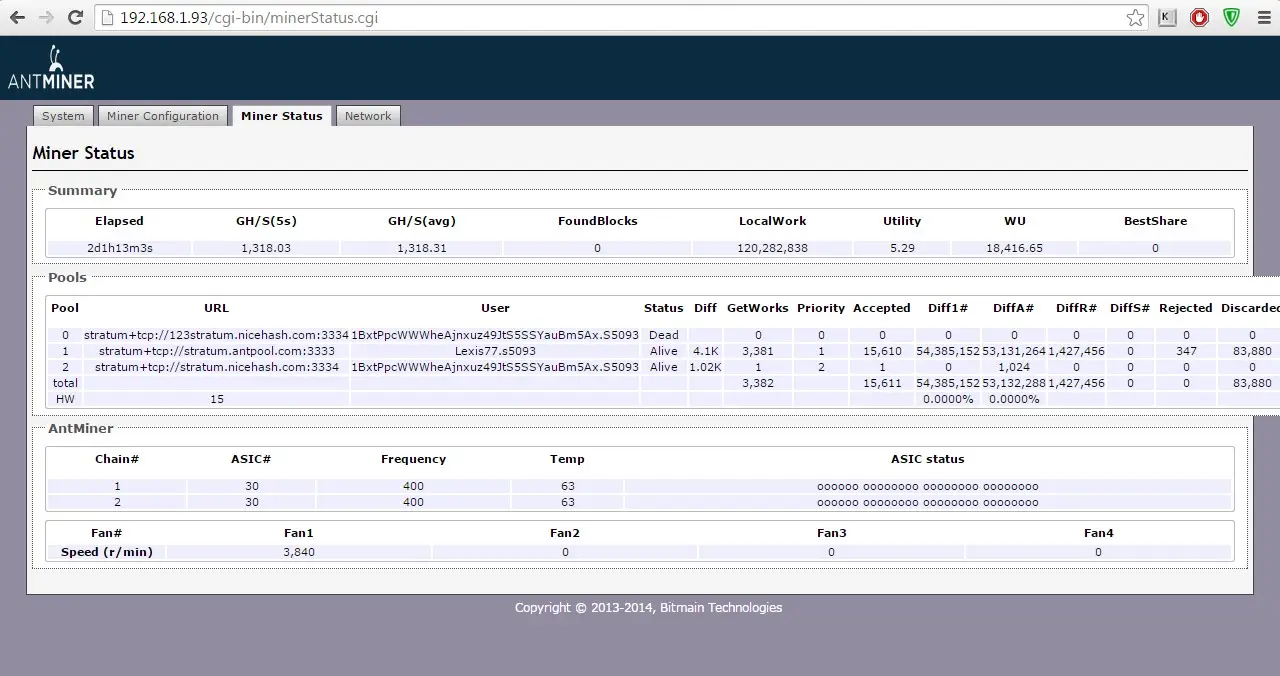The width and height of the screenshot is (1280, 676).
Task: Click the GetWorks value 3,381
Action: [758, 351]
